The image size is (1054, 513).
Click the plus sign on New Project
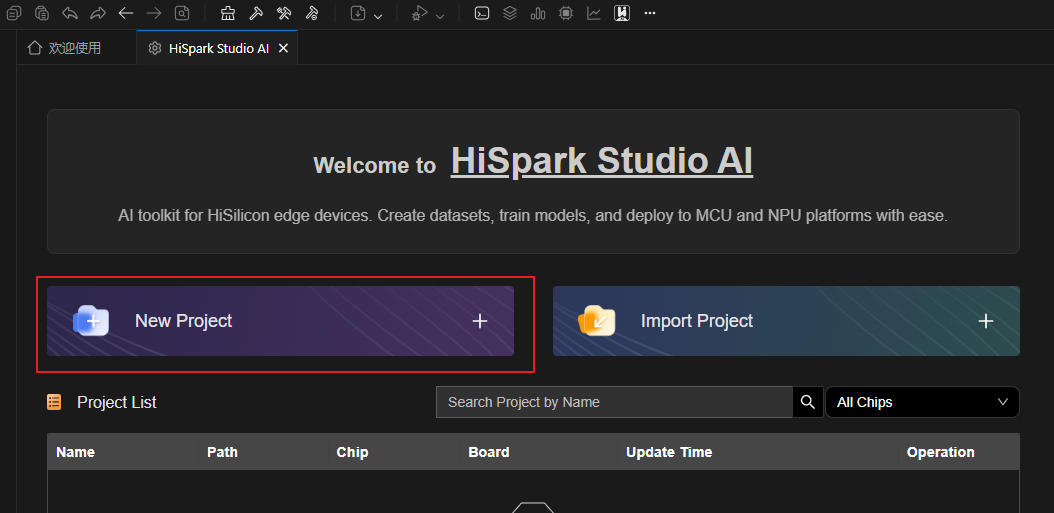(480, 321)
